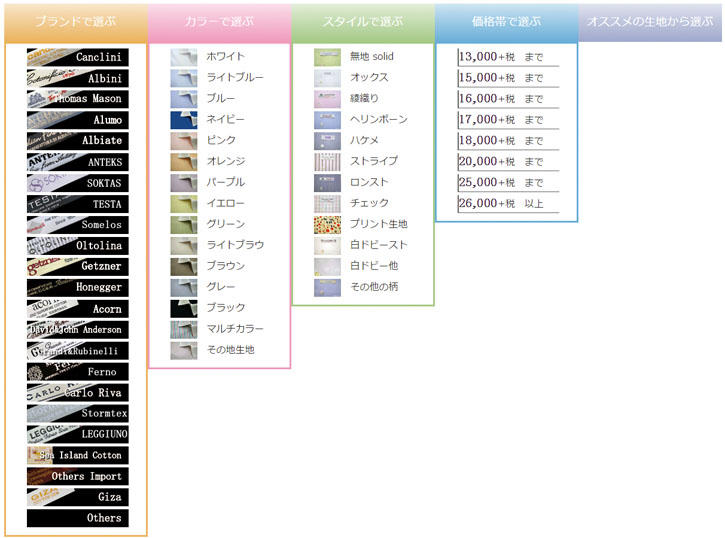725x538 pixels.
Task: Select the スタイルで選ぶ tab
Action: click(363, 21)
